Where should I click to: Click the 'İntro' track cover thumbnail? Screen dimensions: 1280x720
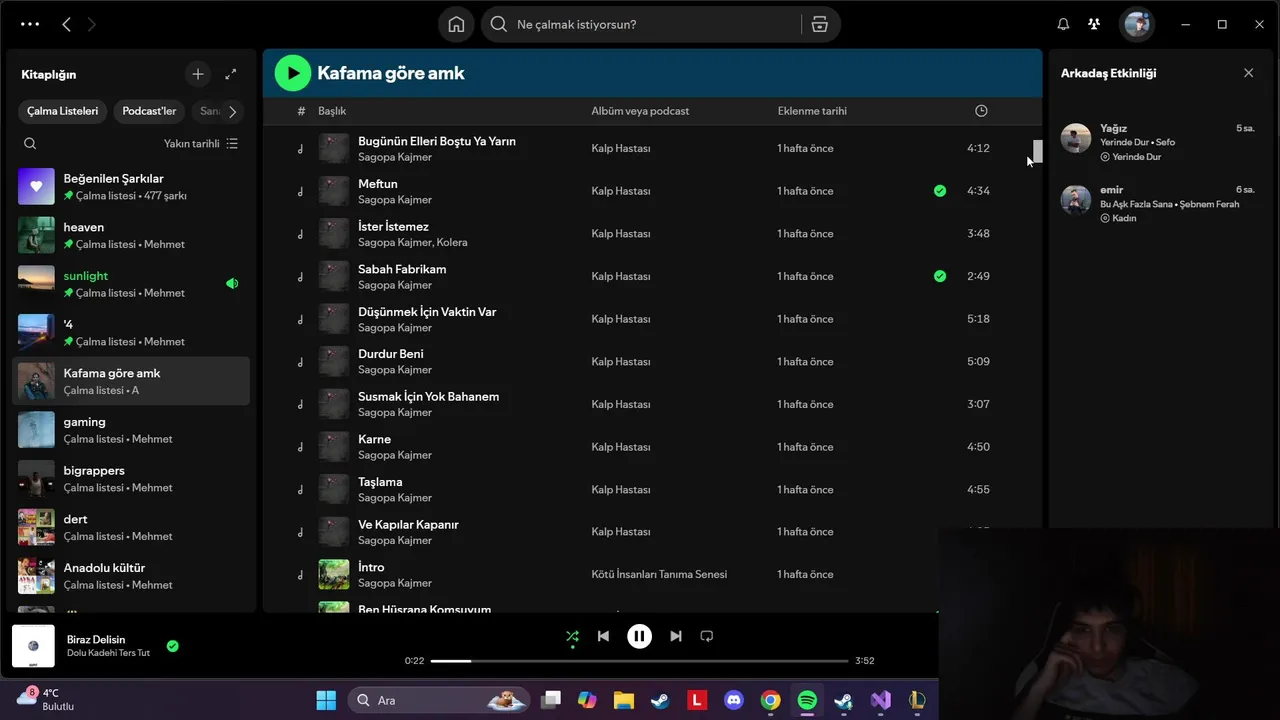334,575
